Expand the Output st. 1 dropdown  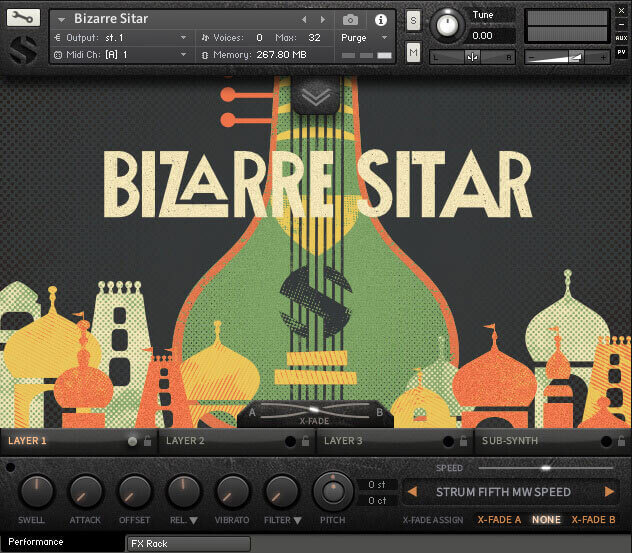pos(183,37)
